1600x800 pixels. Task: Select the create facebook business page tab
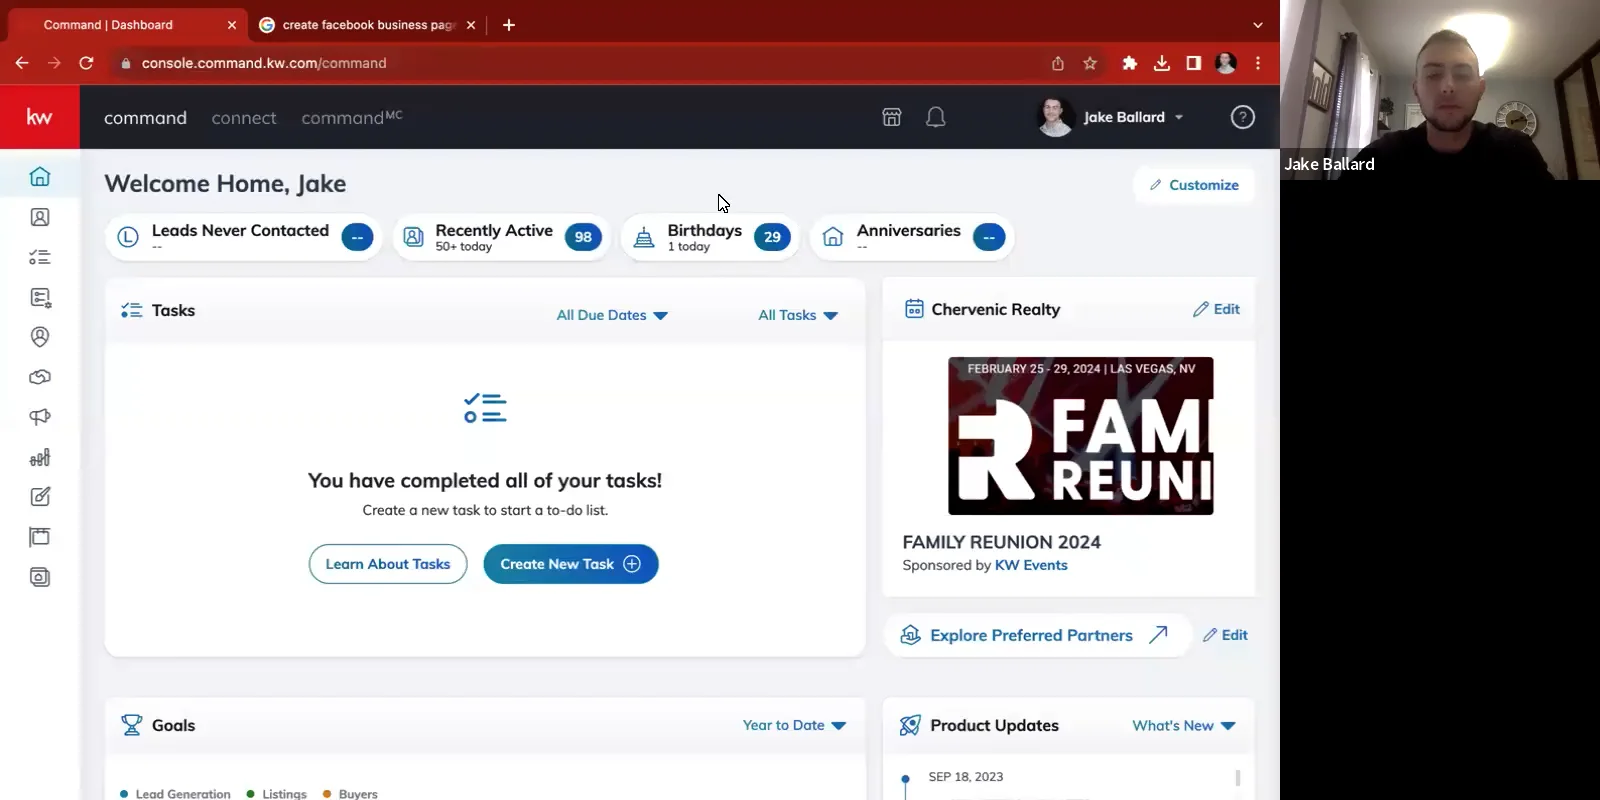366,25
